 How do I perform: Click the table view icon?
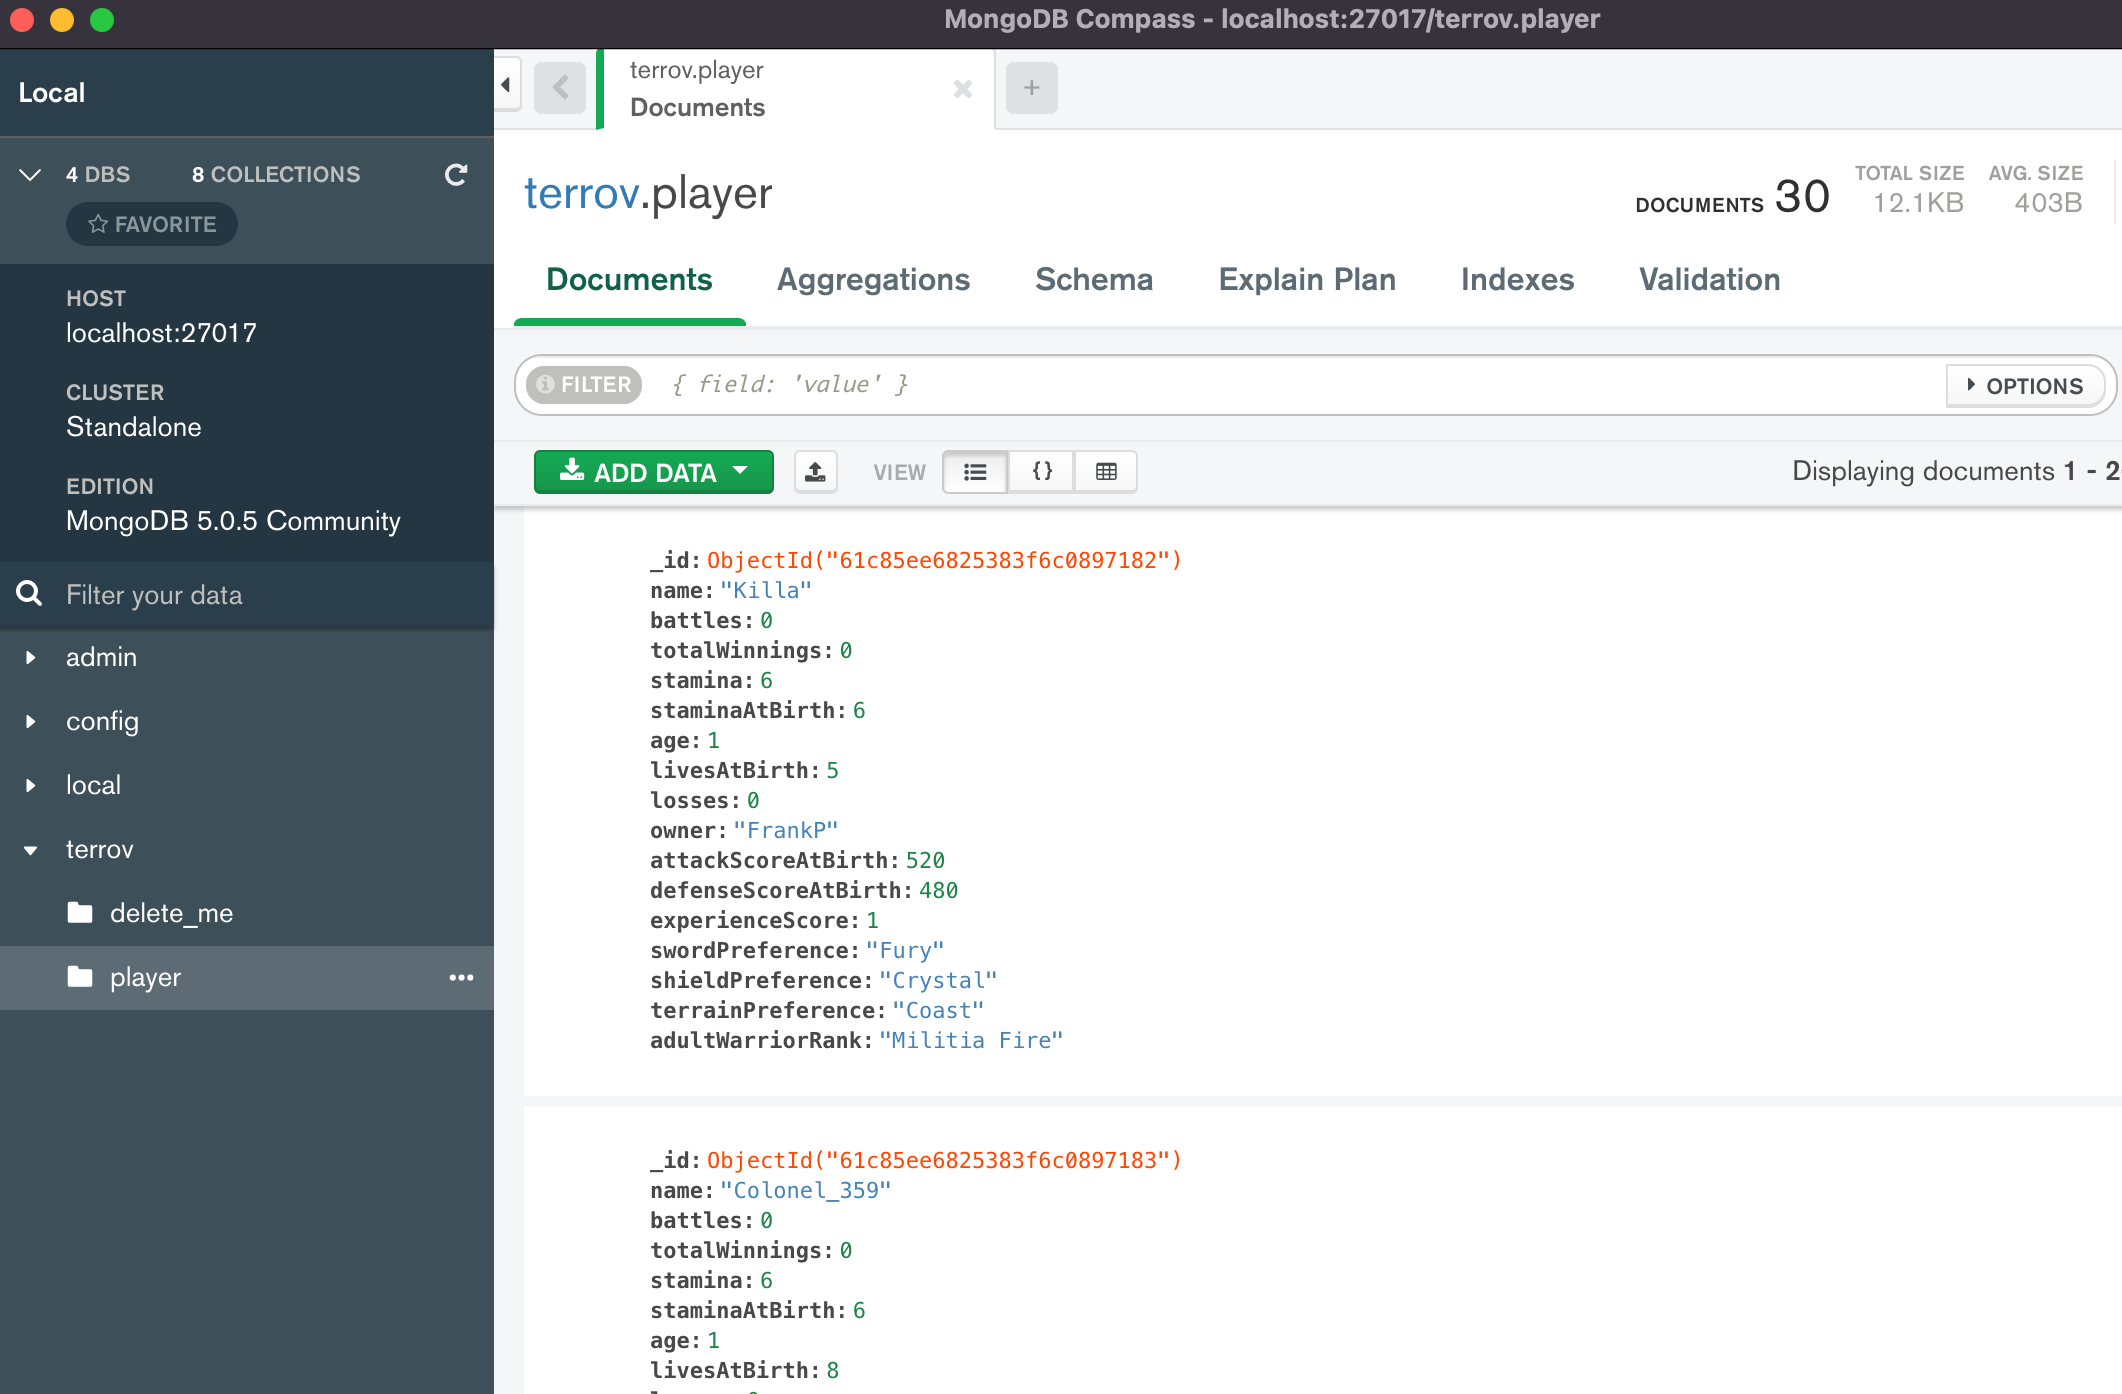coord(1105,470)
